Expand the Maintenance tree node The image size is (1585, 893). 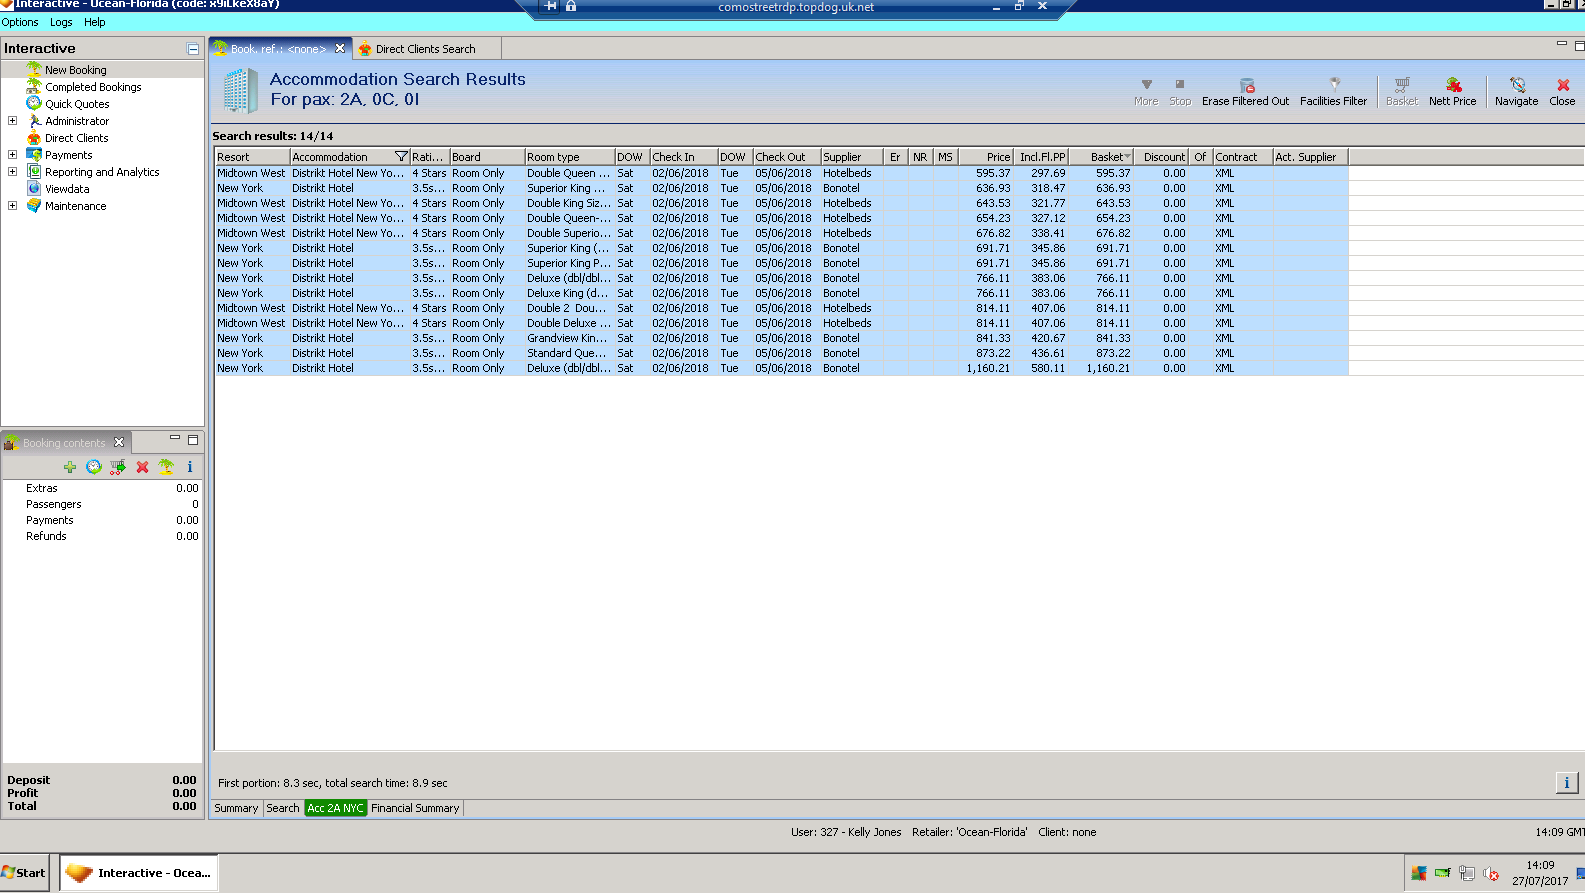13,206
